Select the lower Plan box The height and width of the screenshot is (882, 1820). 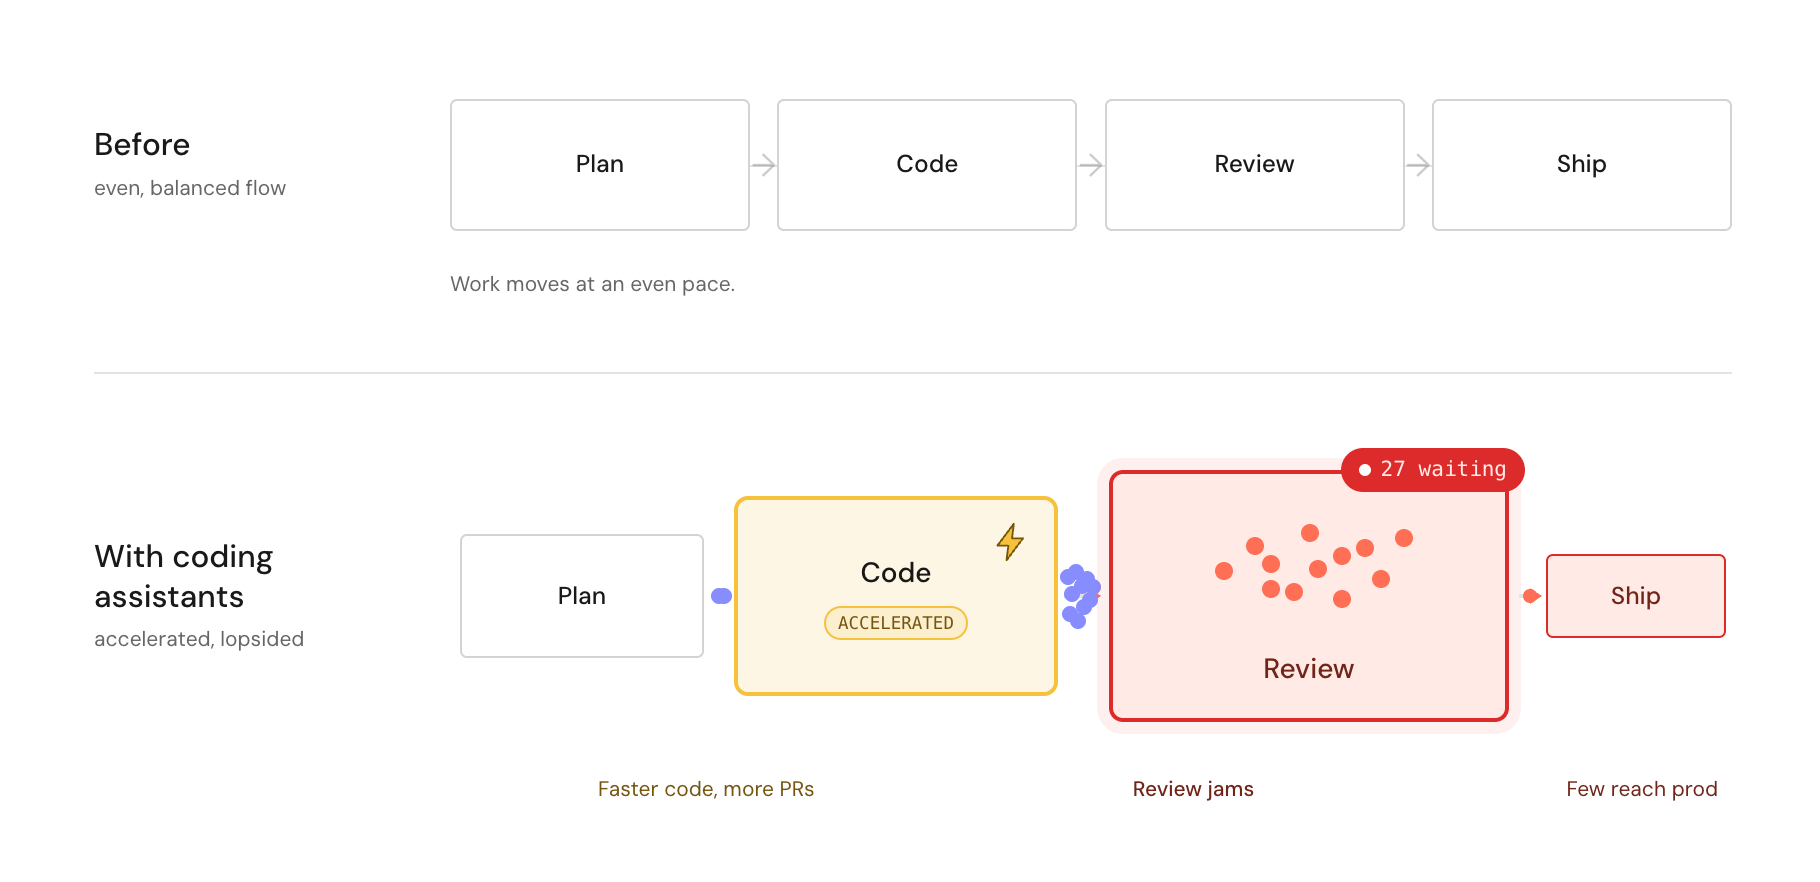click(582, 596)
